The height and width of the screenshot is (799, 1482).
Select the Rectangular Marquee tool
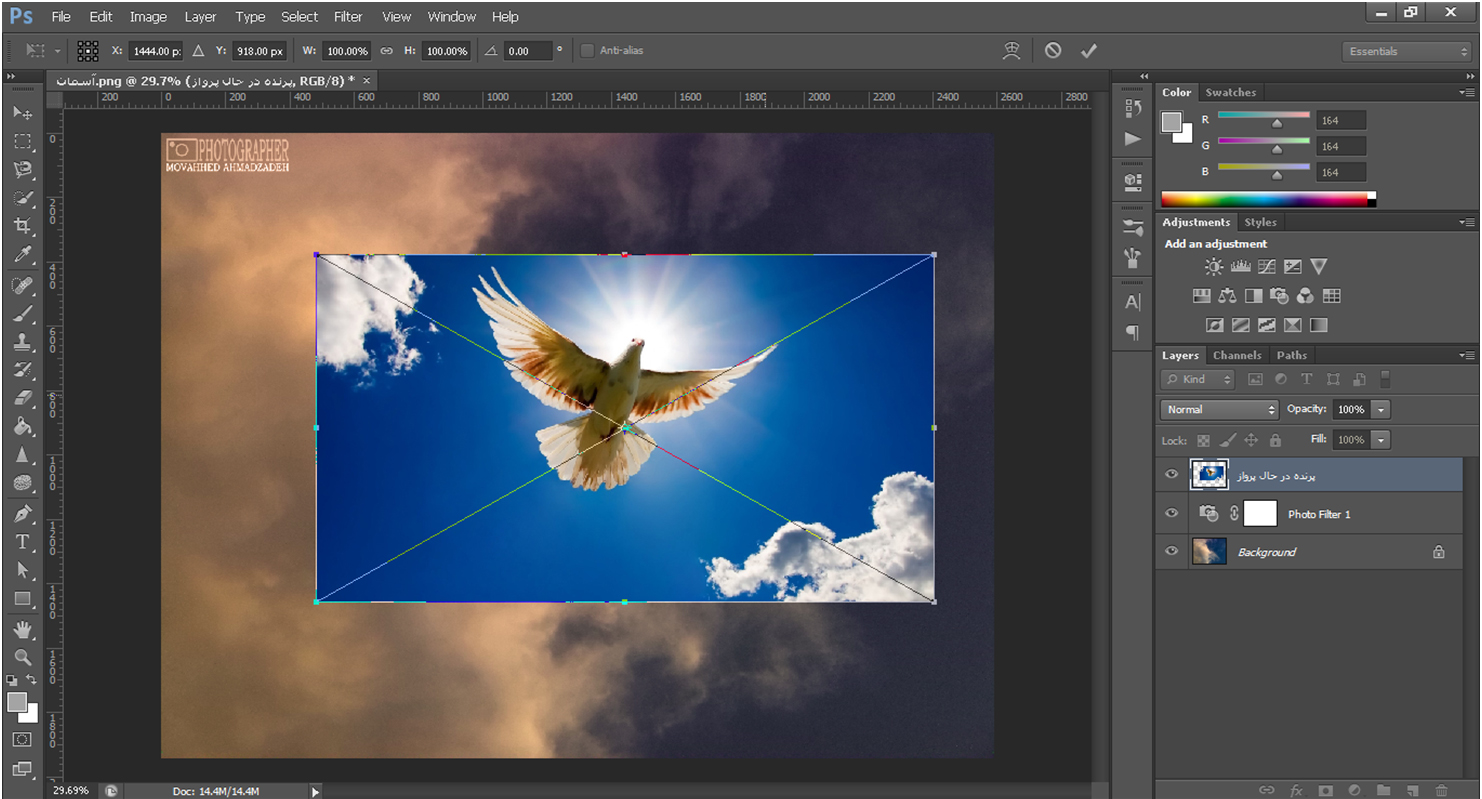point(23,142)
